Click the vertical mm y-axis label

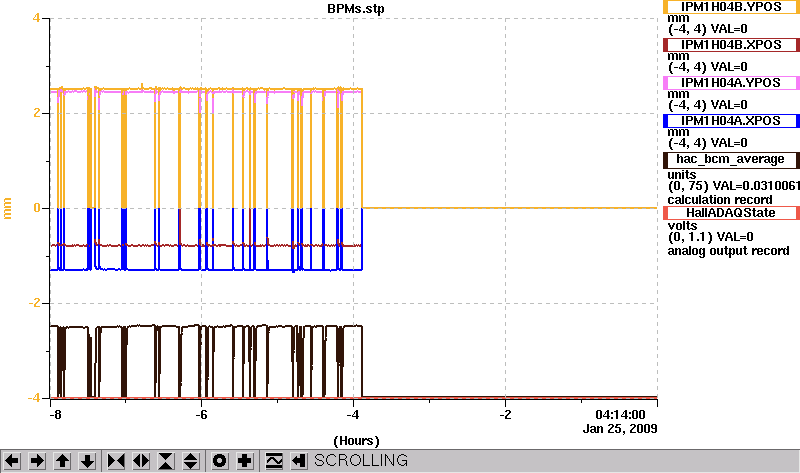tap(7, 208)
